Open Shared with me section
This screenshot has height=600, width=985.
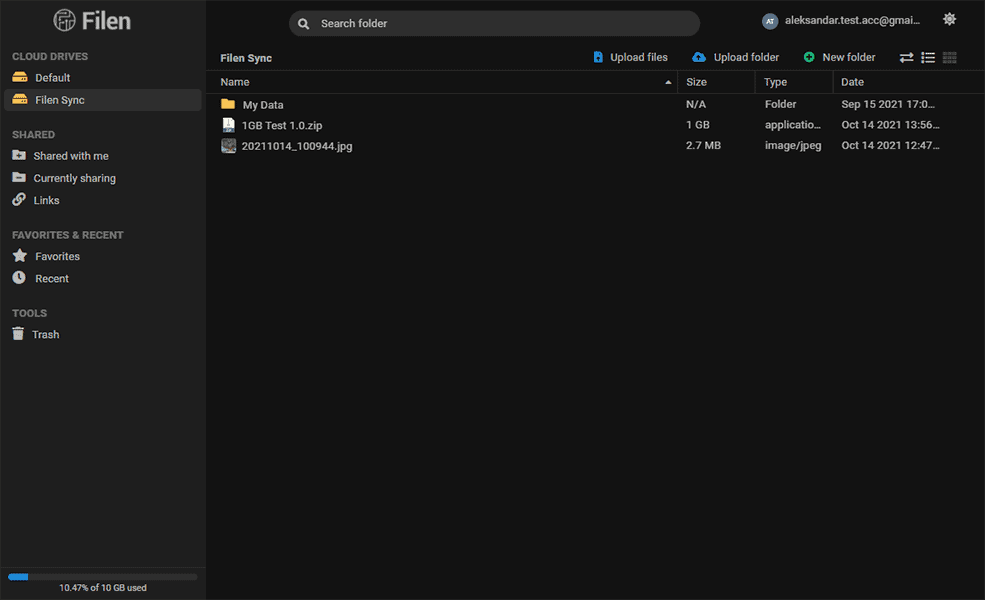pyautogui.click(x=70, y=156)
